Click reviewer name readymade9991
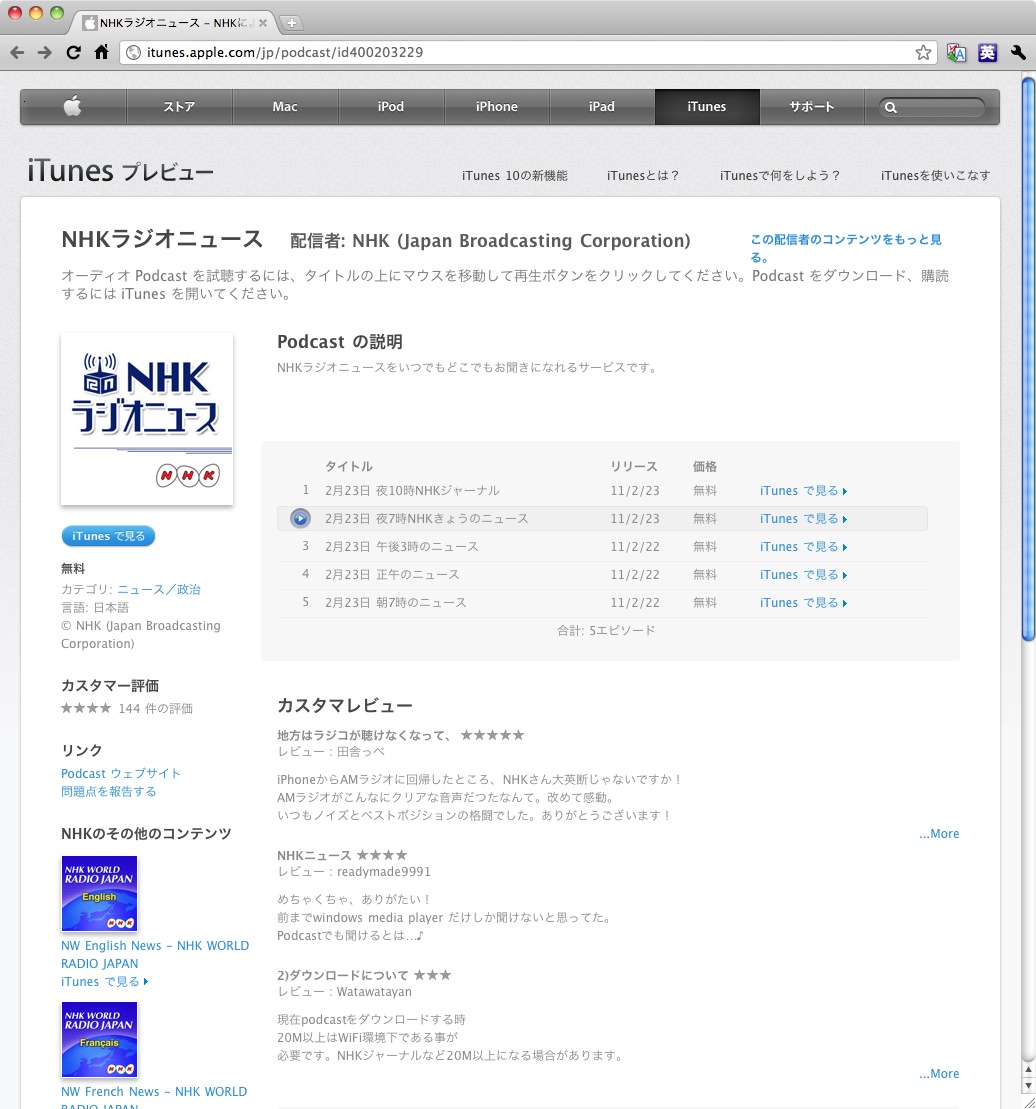The image size is (1036, 1109). (384, 872)
